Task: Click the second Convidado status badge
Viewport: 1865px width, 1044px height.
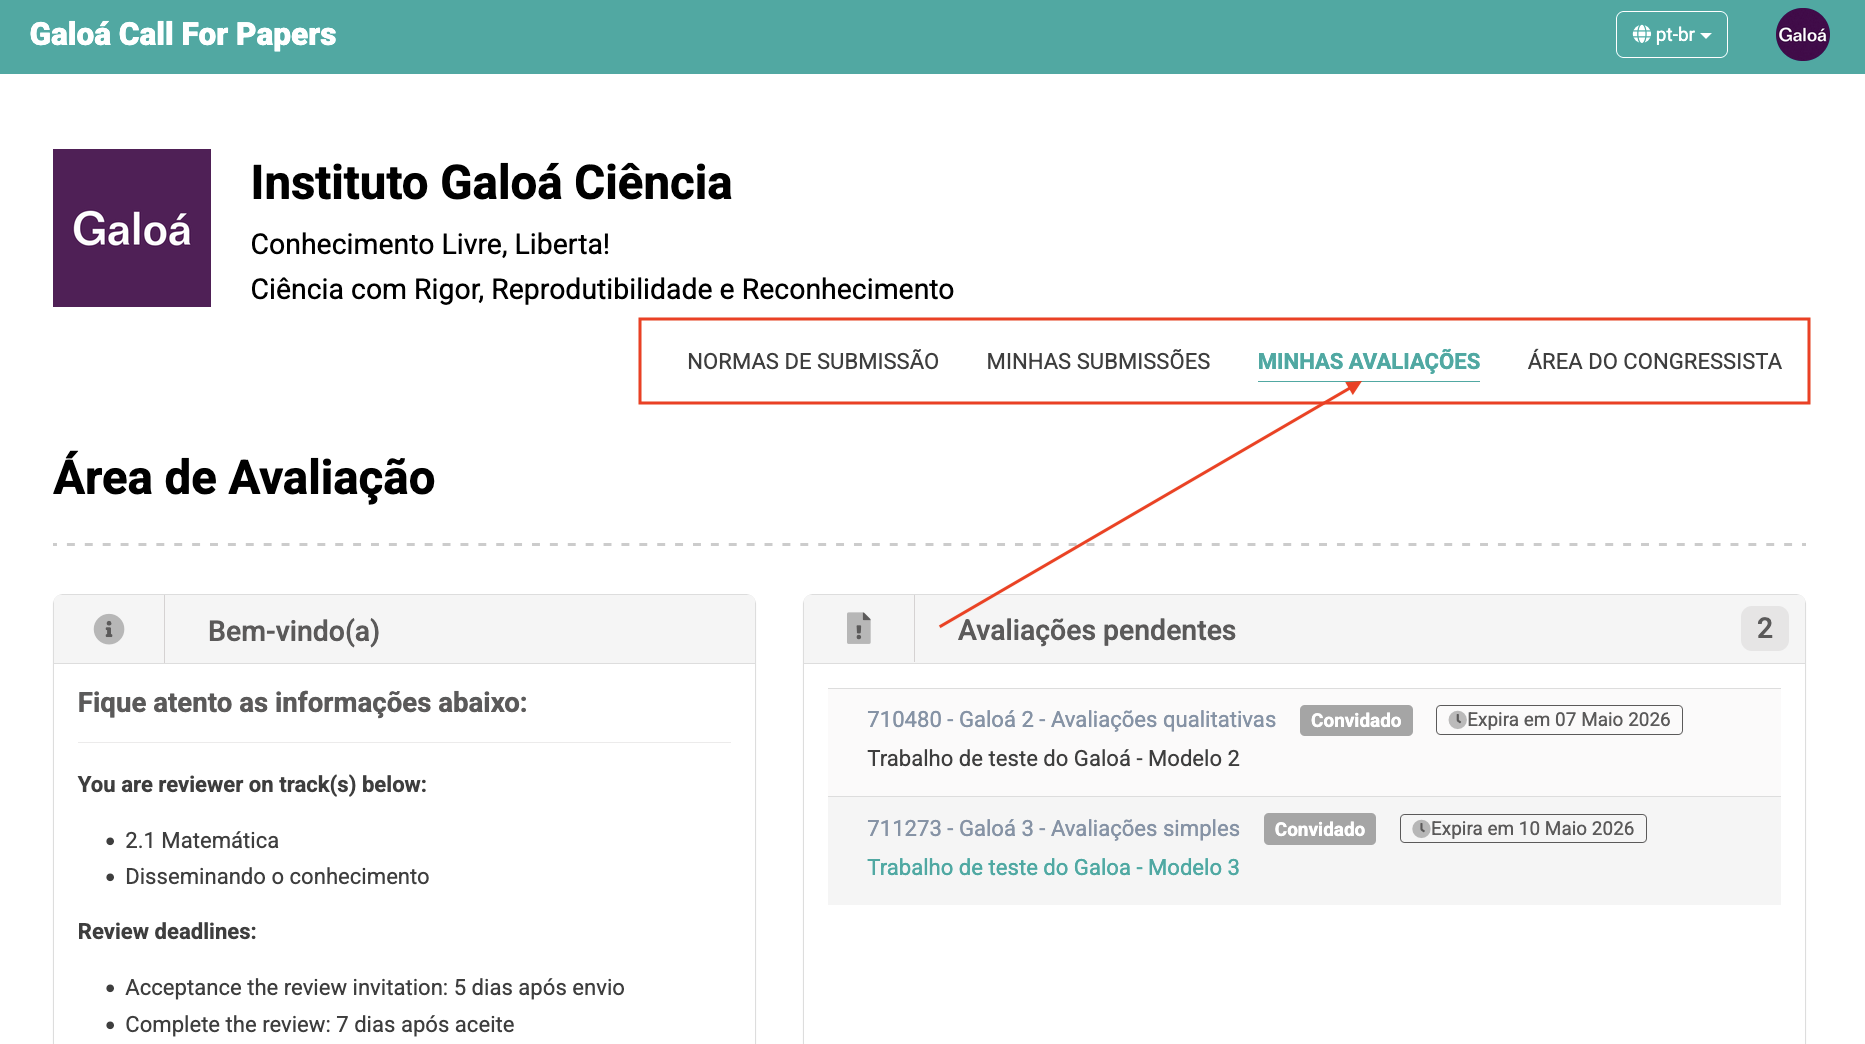Action: (x=1320, y=829)
